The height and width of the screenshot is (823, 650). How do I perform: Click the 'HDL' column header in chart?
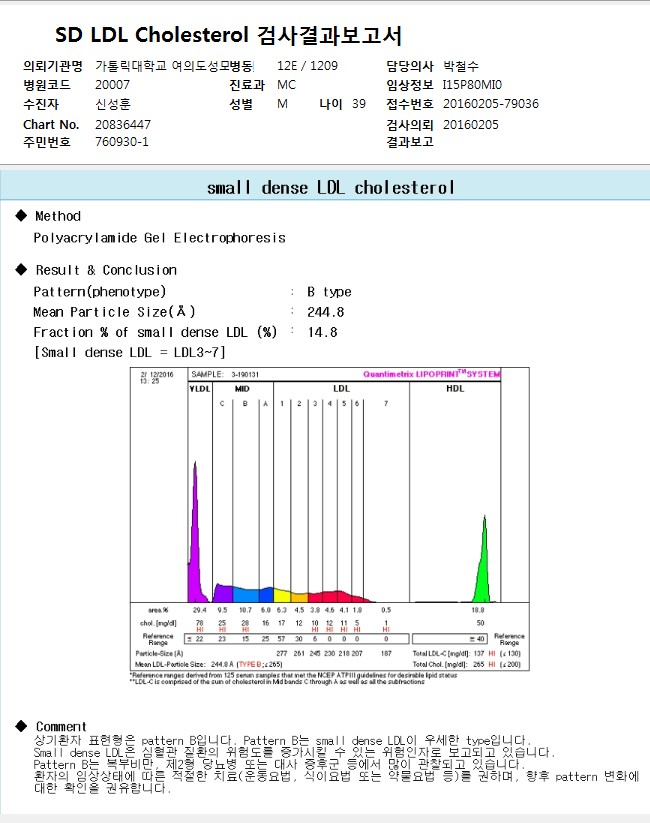coord(455,389)
